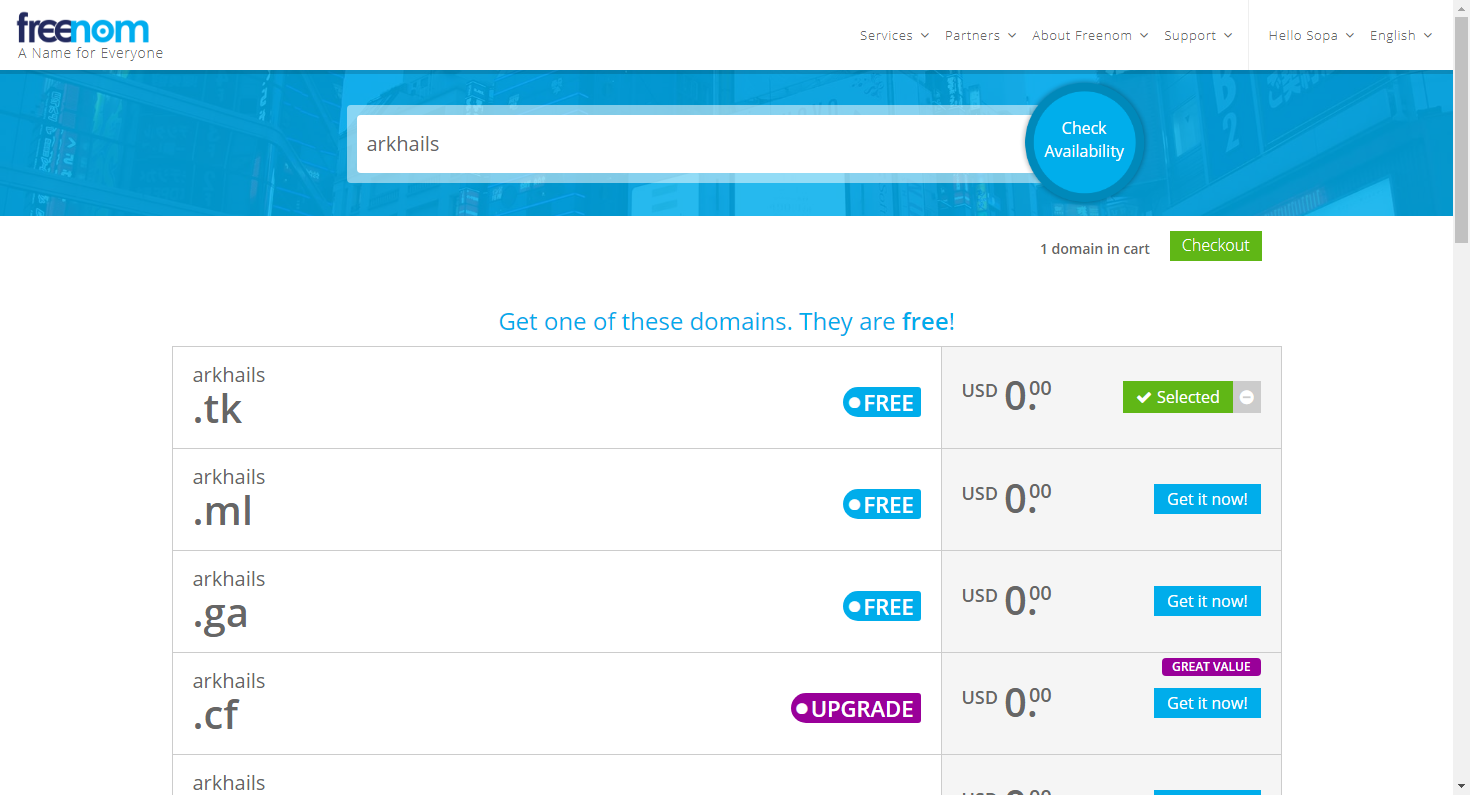Click the .ga domain extension text

pos(220,616)
